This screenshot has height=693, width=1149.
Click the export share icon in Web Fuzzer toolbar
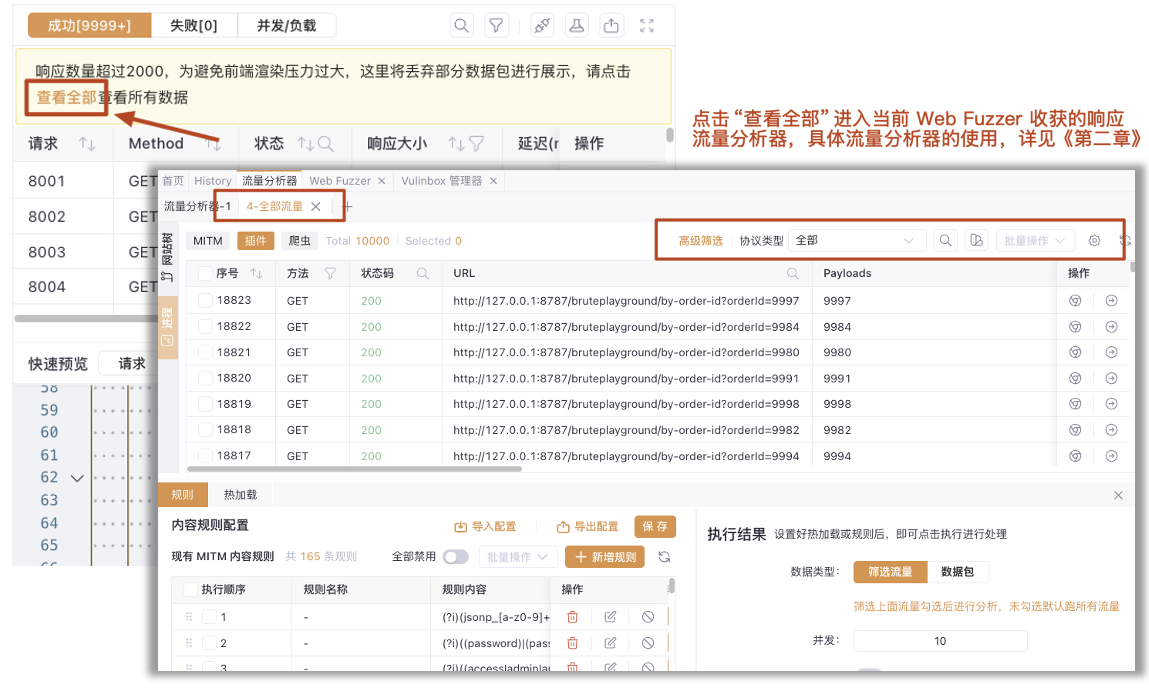coord(611,26)
